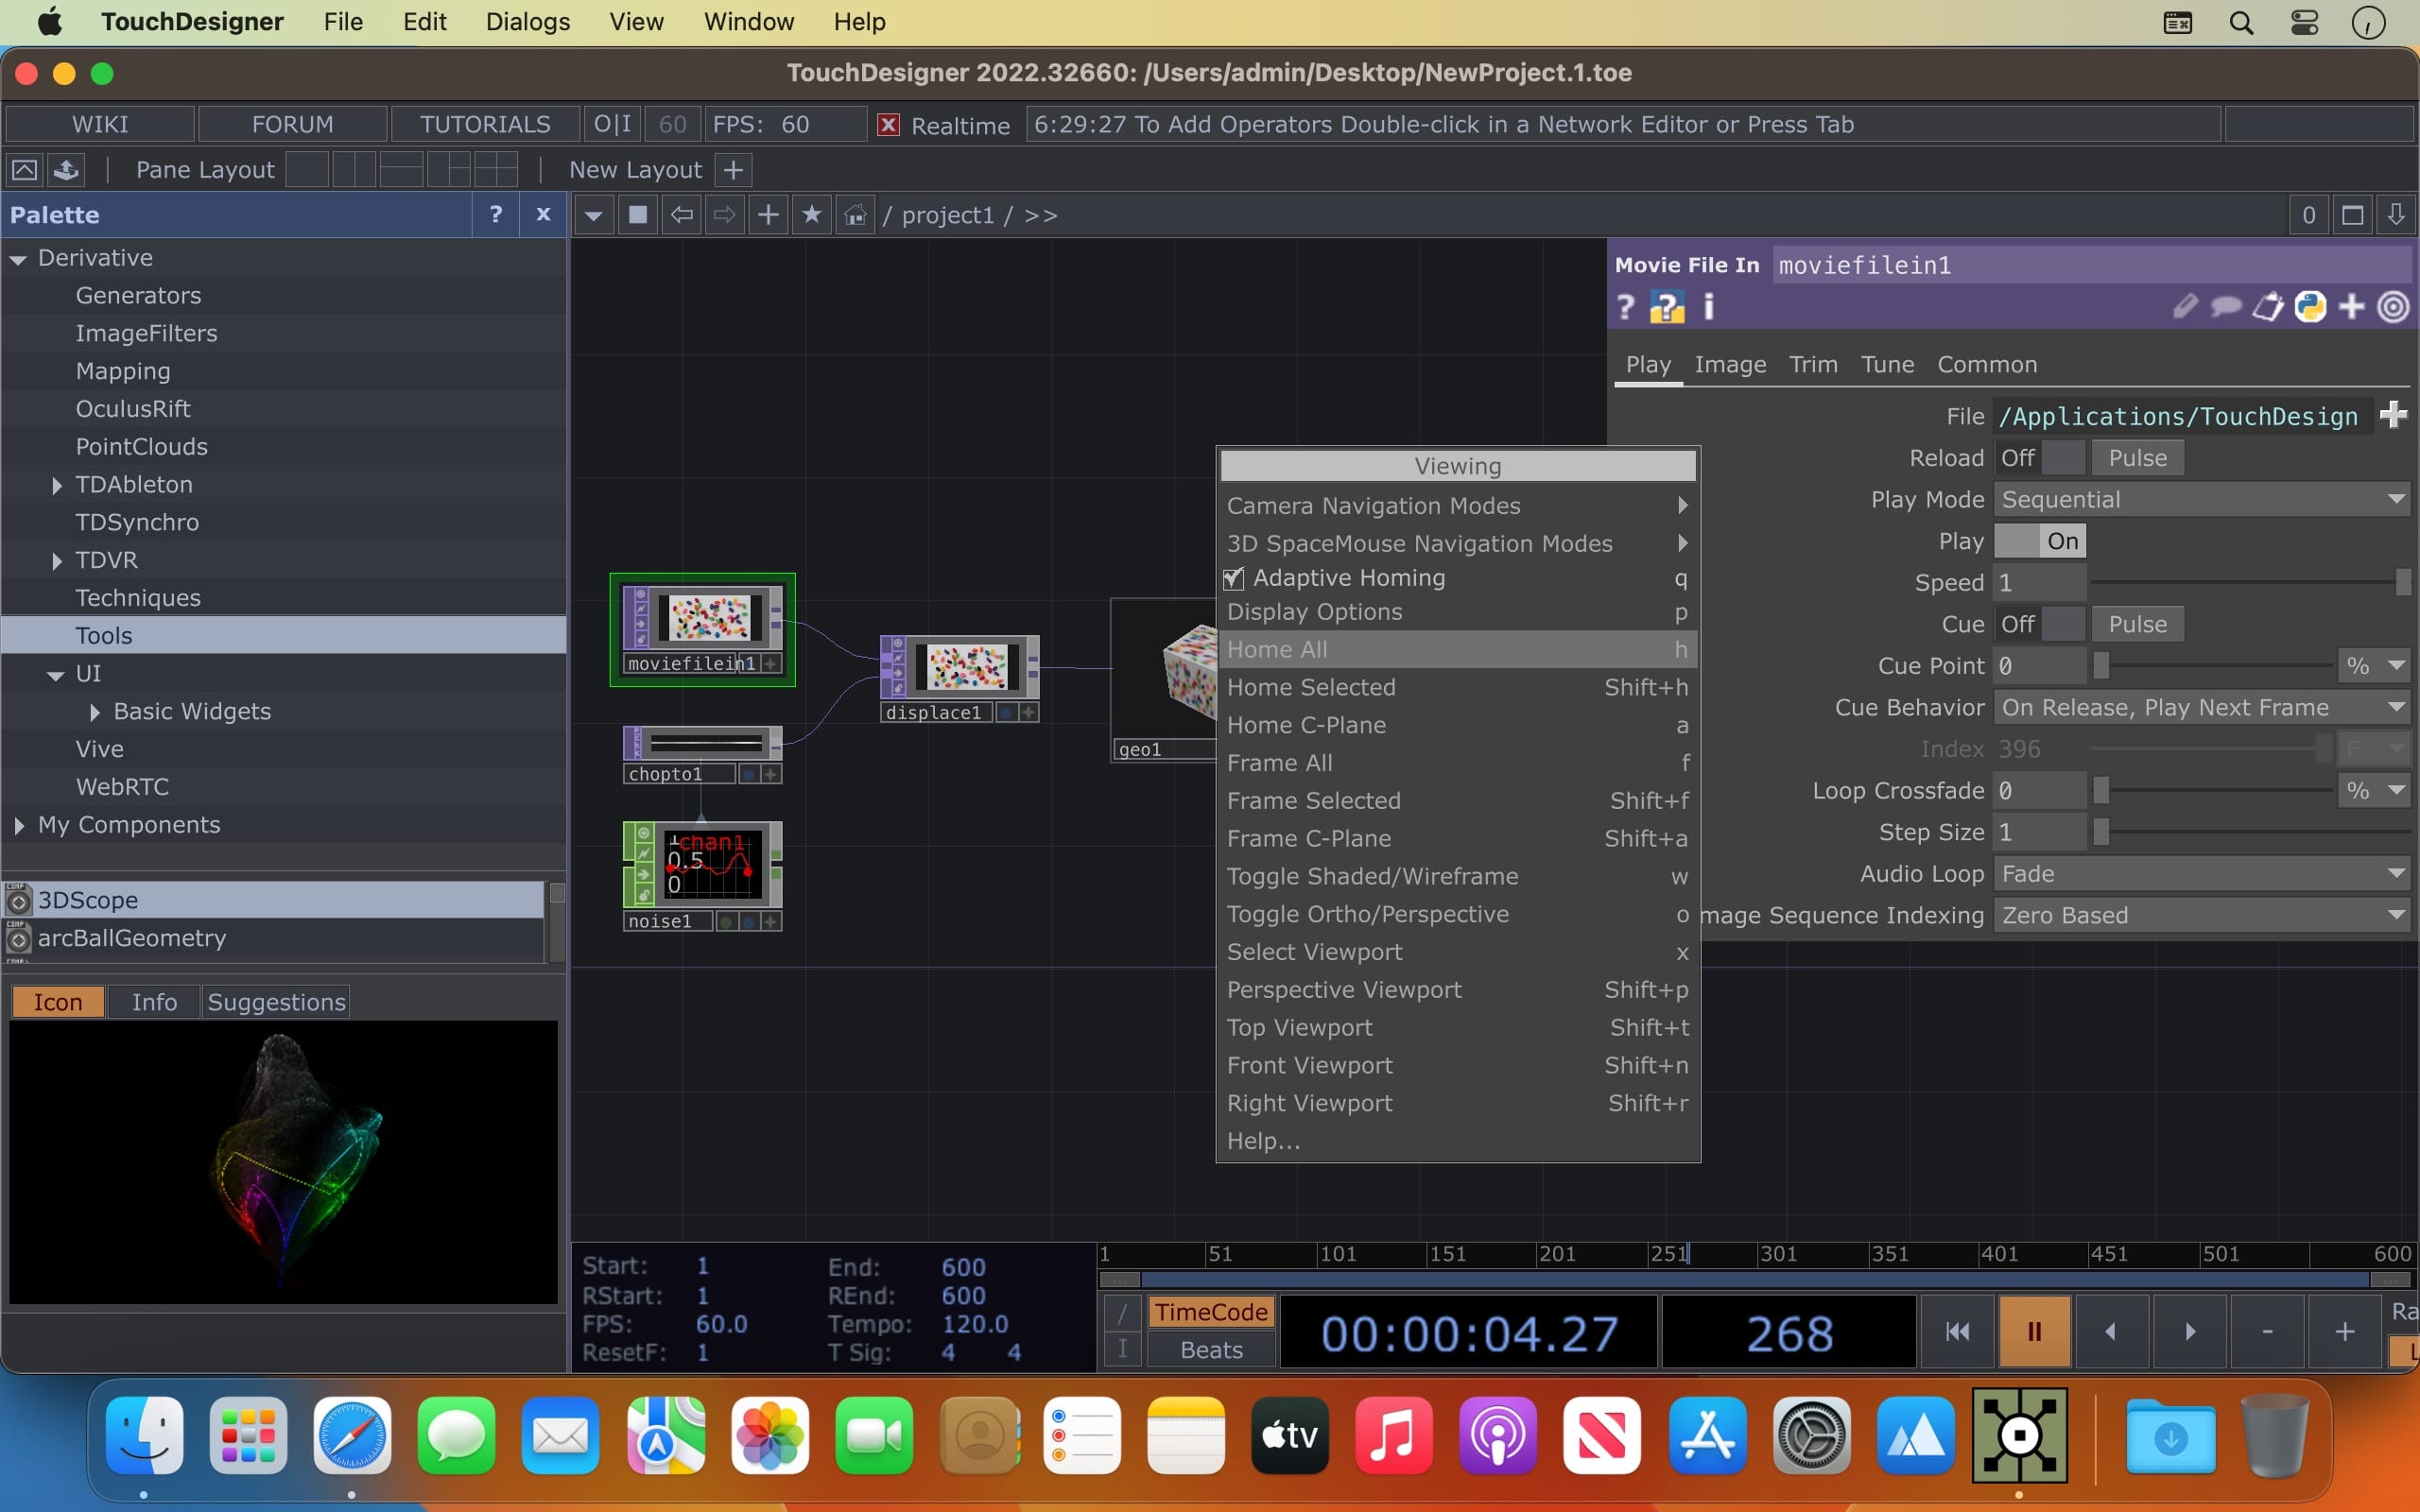Adjust the Cue Point slider

pyautogui.click(x=2102, y=666)
